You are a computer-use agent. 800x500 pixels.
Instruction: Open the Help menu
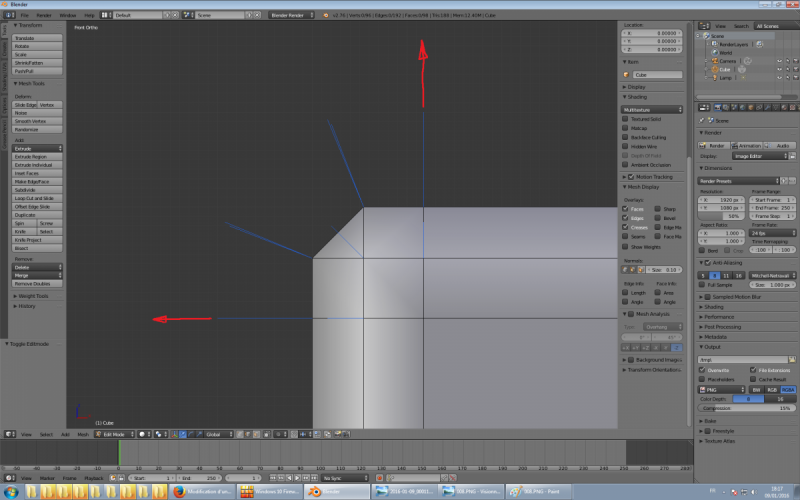[89, 15]
